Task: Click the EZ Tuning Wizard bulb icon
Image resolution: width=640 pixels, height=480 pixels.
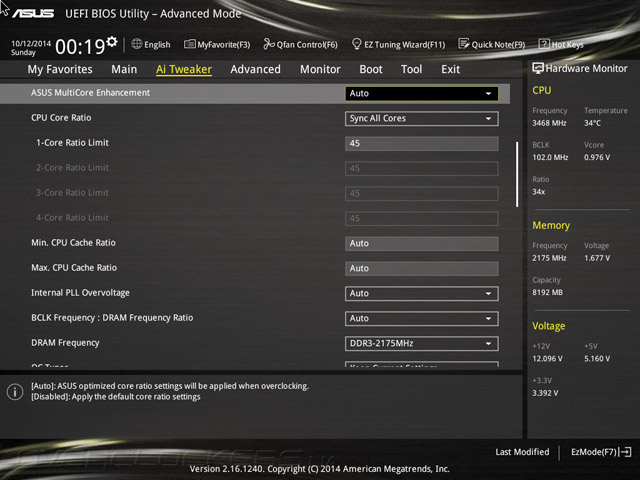Action: coord(356,44)
